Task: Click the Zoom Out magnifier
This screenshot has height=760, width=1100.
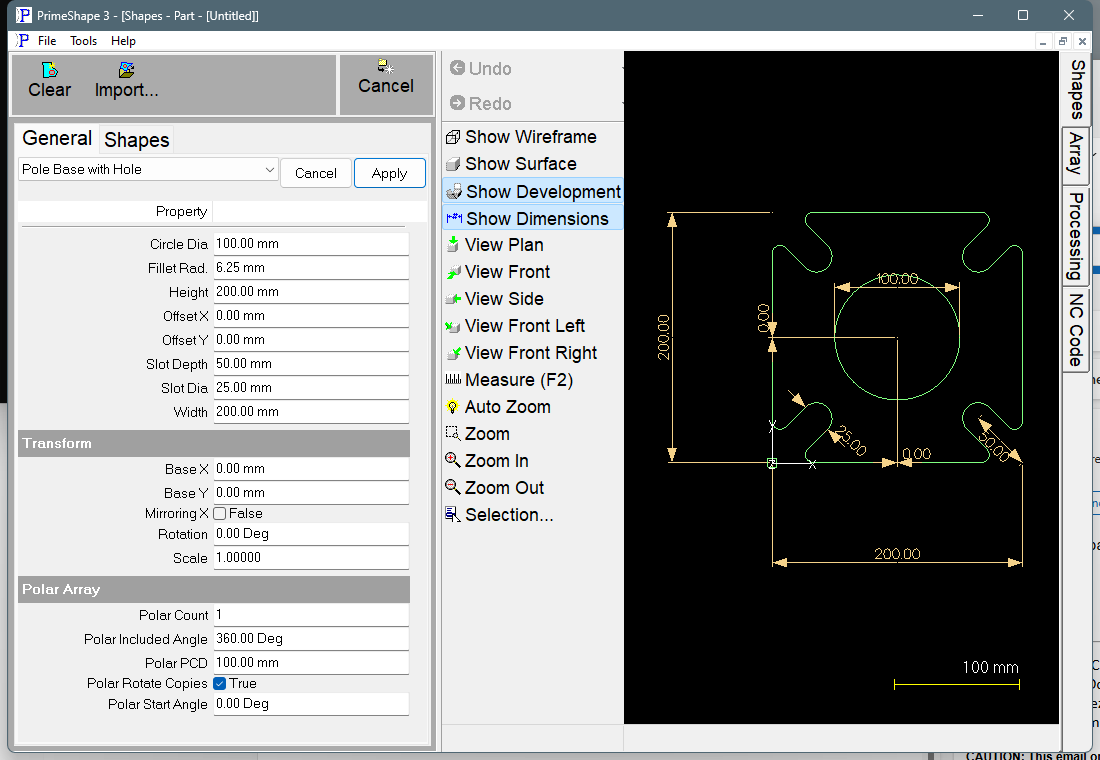Action: 453,487
